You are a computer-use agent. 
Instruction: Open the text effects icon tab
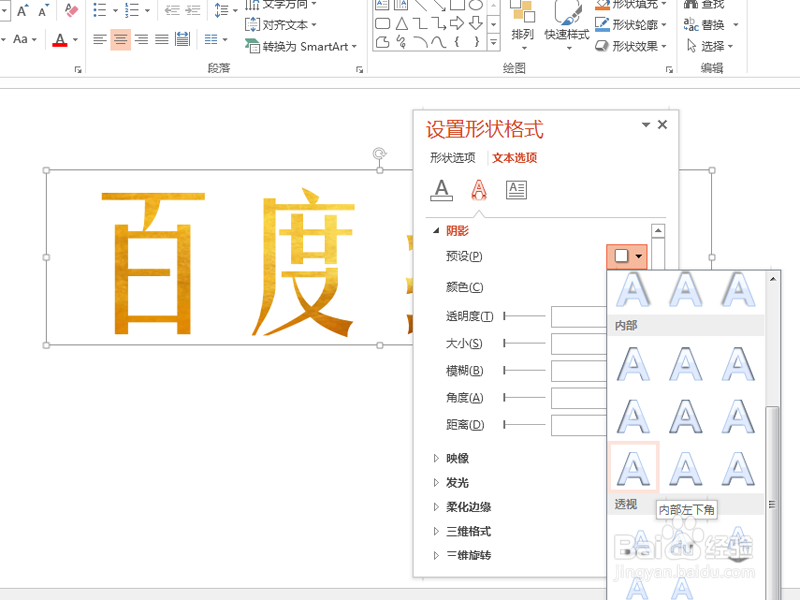[x=479, y=190]
